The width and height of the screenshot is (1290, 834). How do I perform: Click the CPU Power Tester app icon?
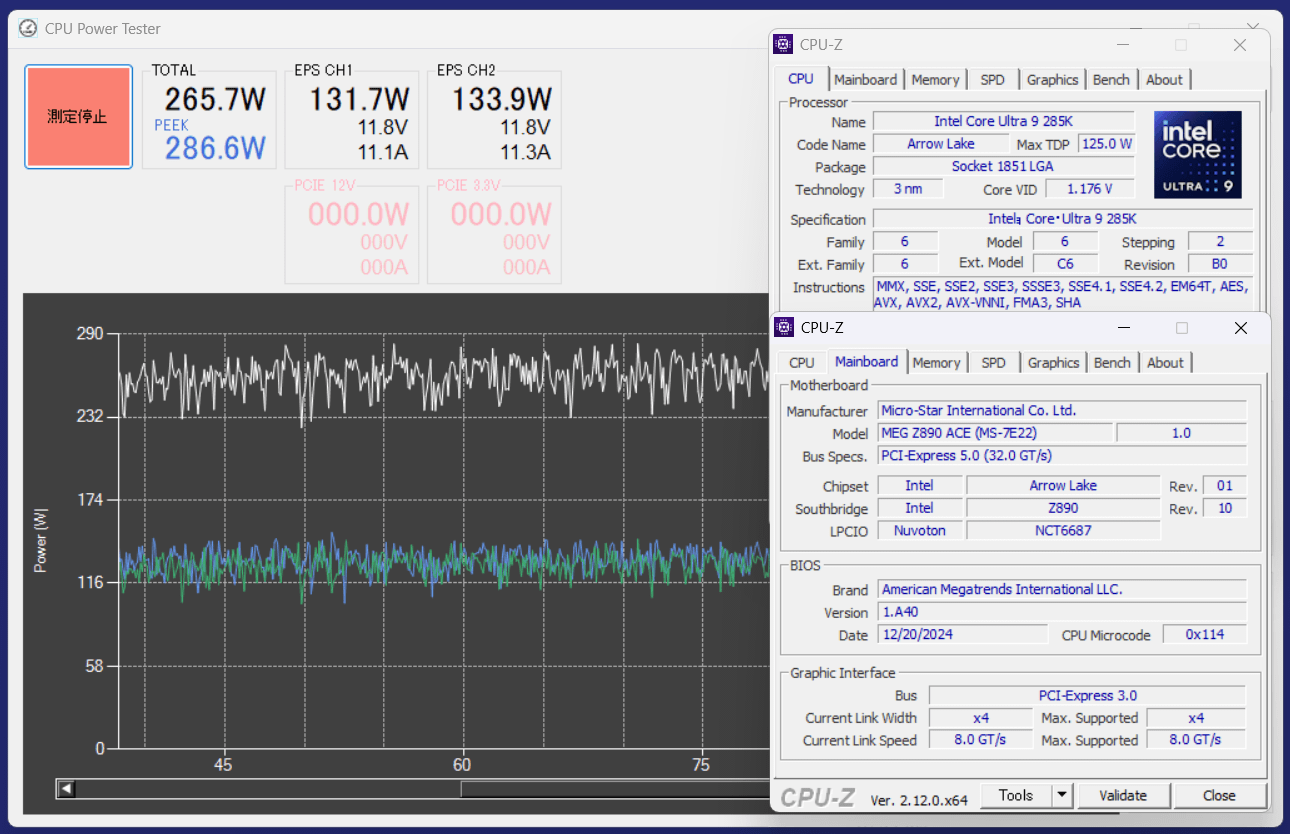(x=28, y=29)
